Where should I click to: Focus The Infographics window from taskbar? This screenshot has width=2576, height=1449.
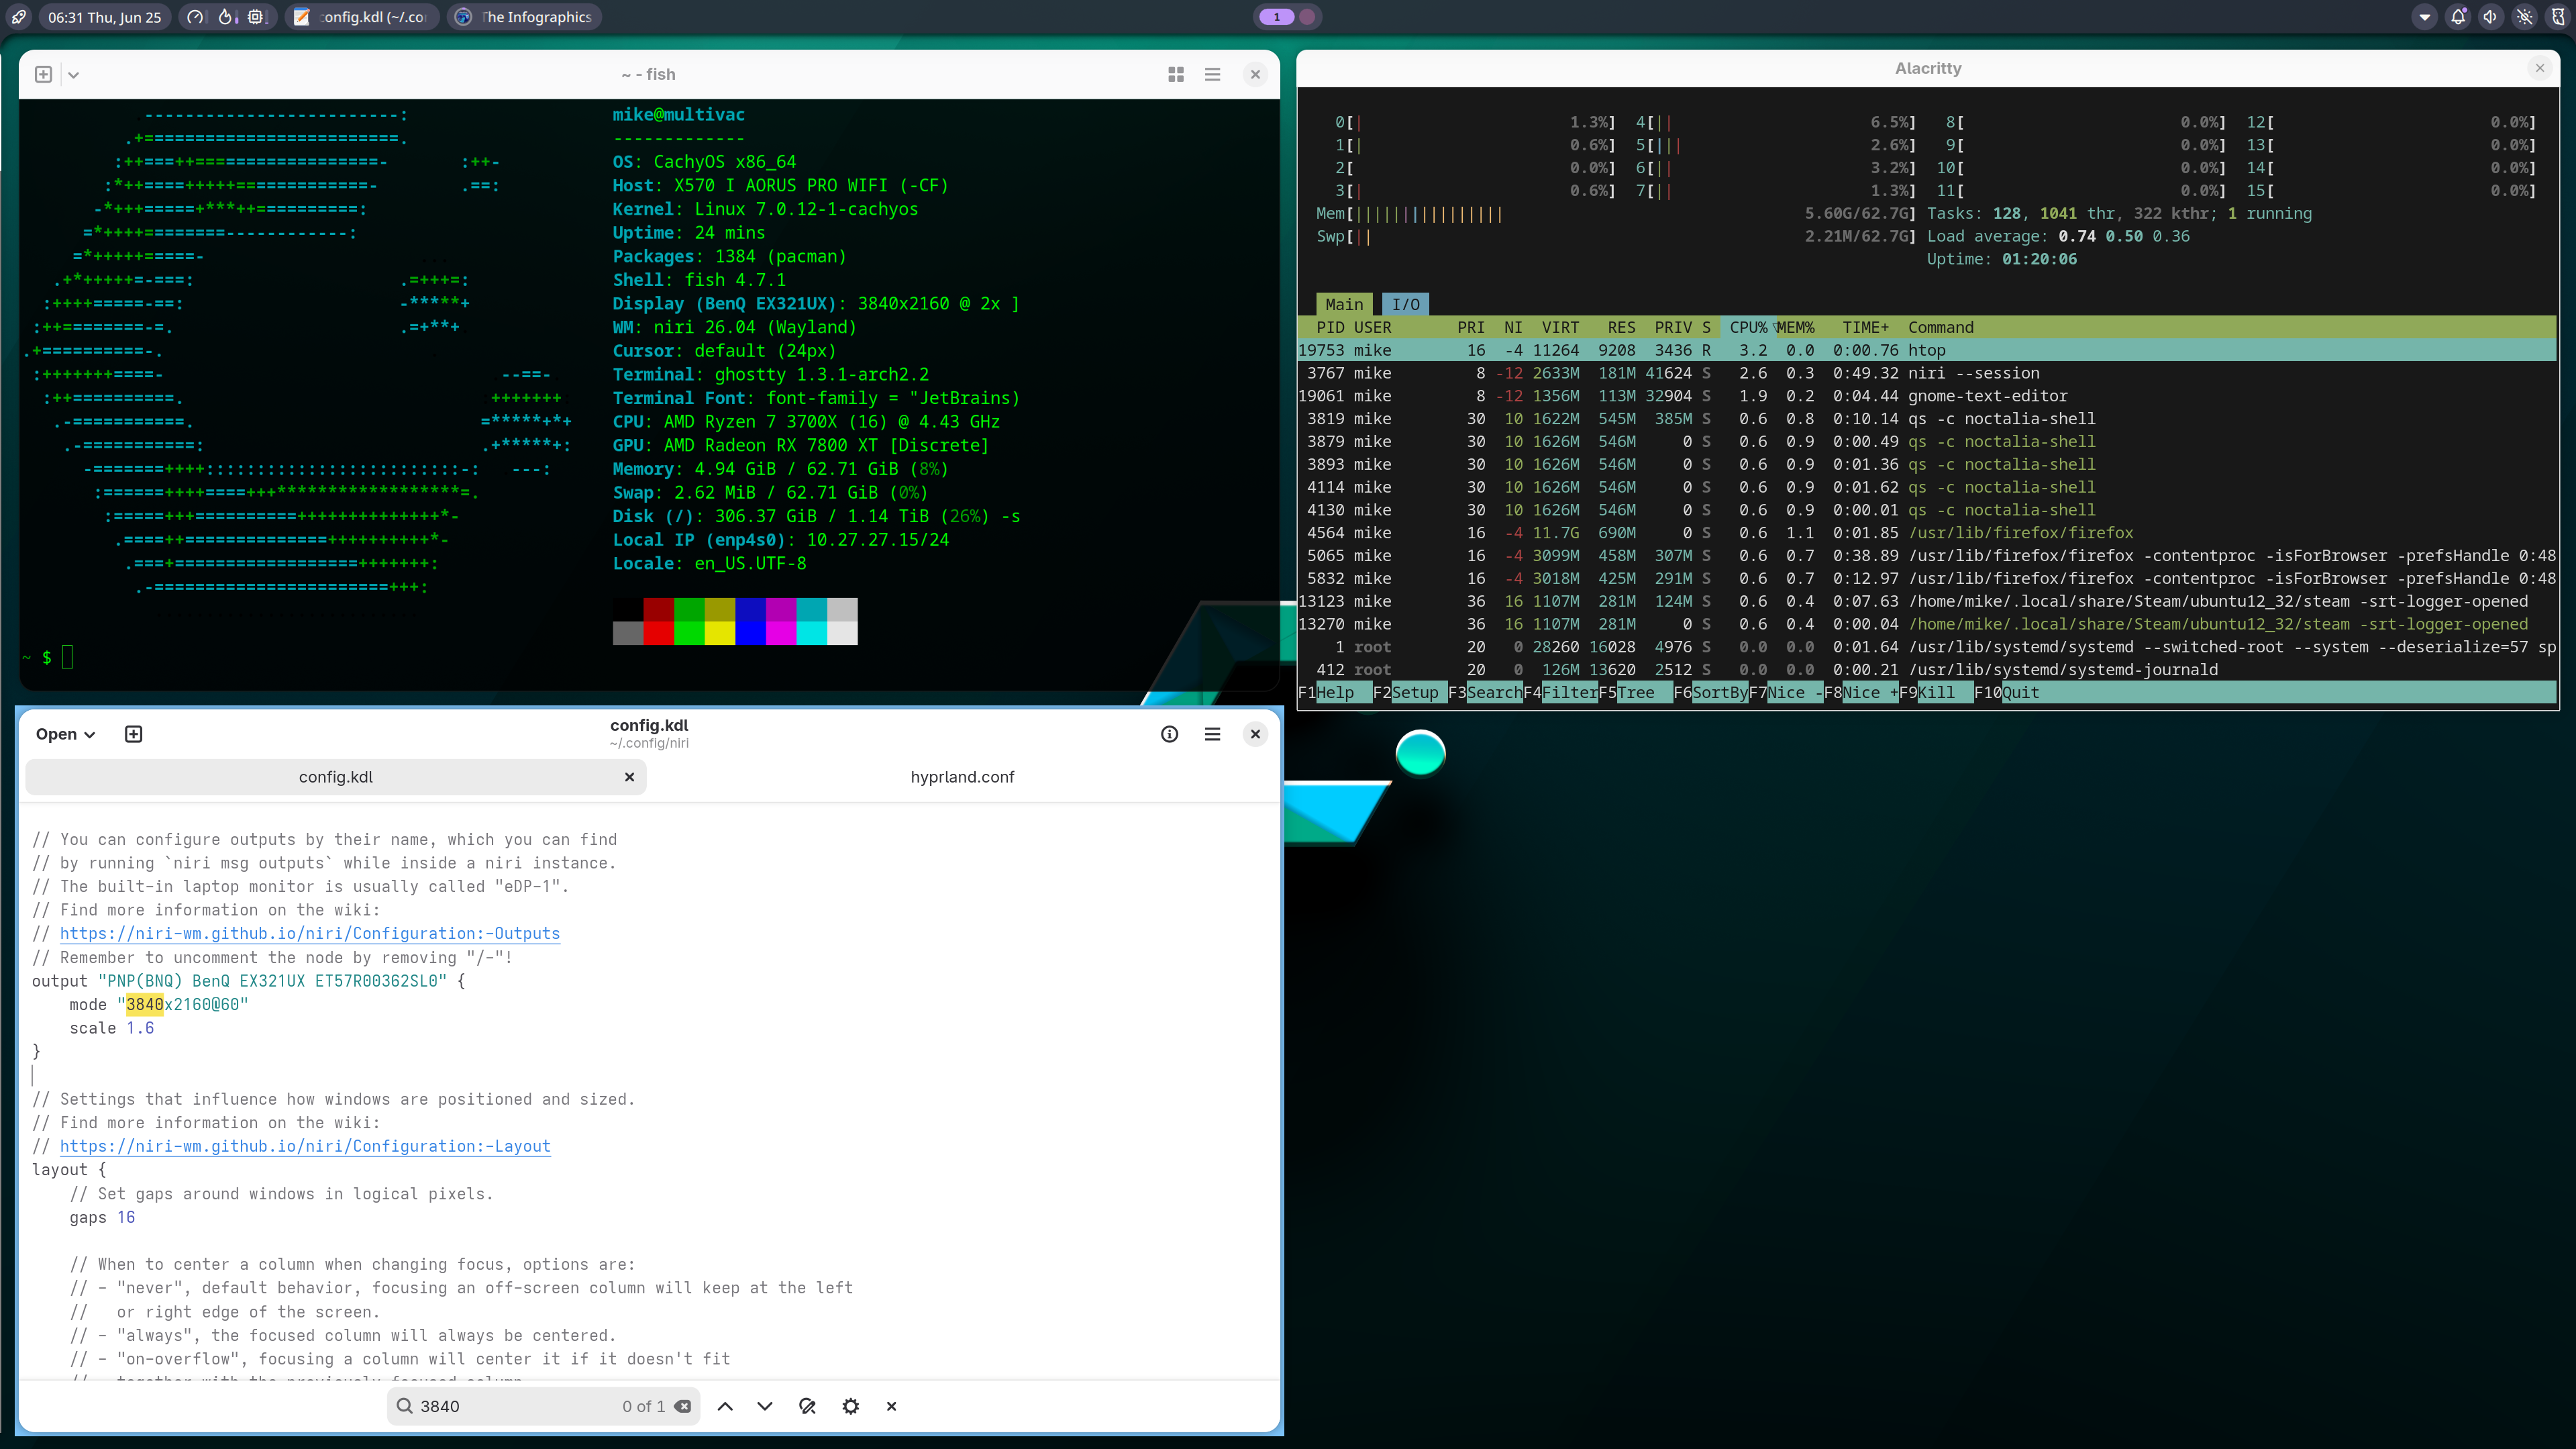(525, 17)
